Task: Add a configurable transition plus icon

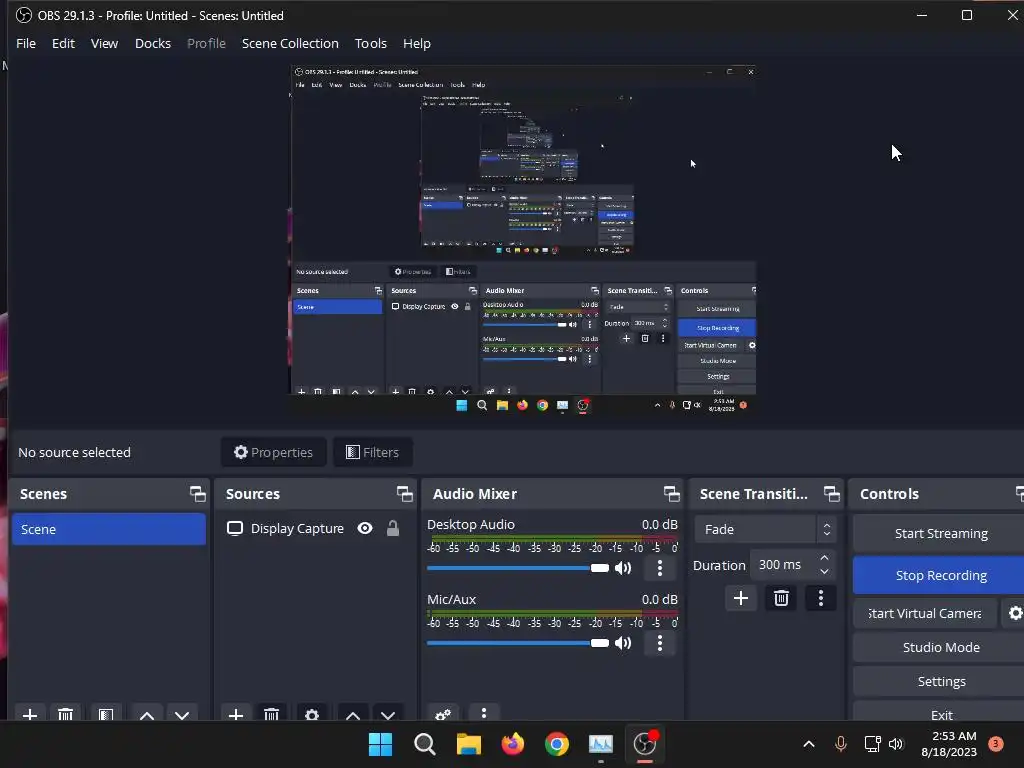Action: coord(741,598)
